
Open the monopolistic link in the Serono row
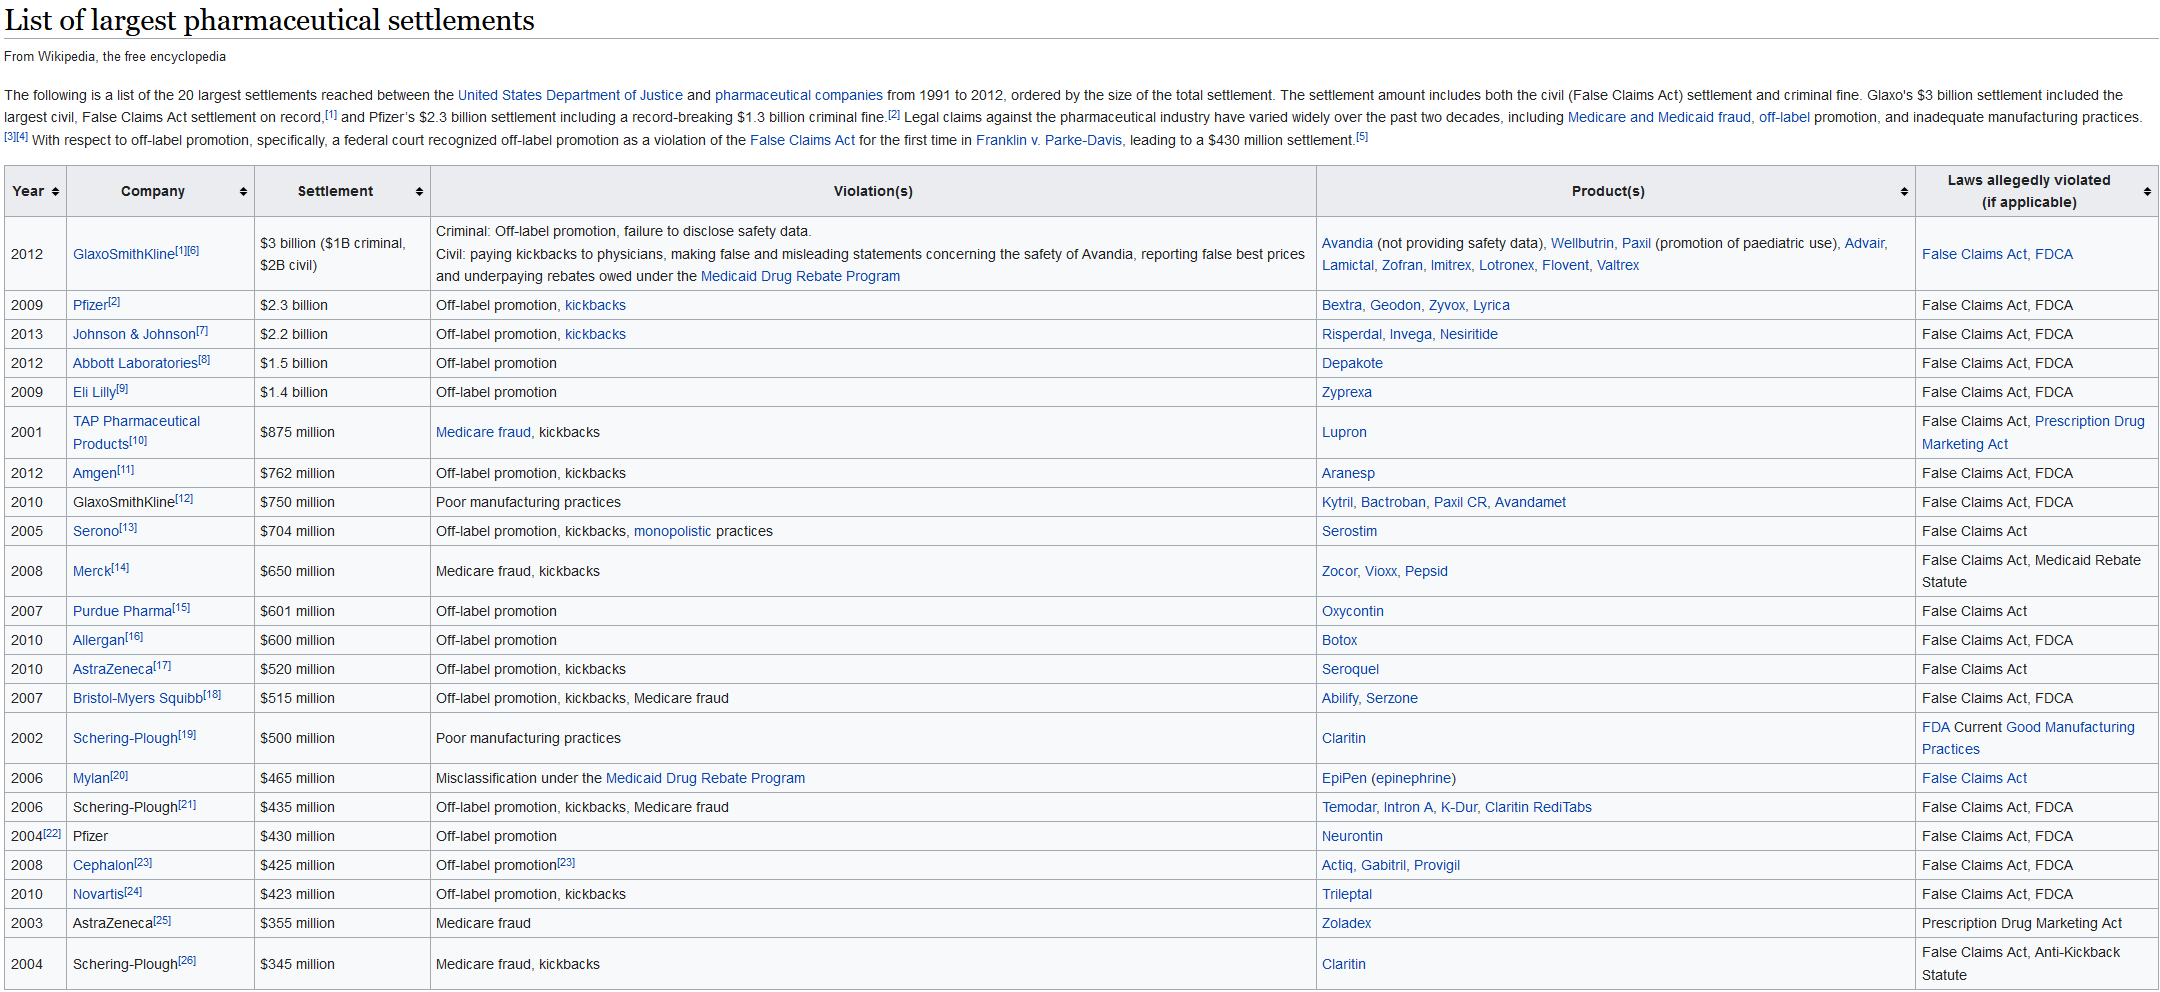tap(673, 531)
